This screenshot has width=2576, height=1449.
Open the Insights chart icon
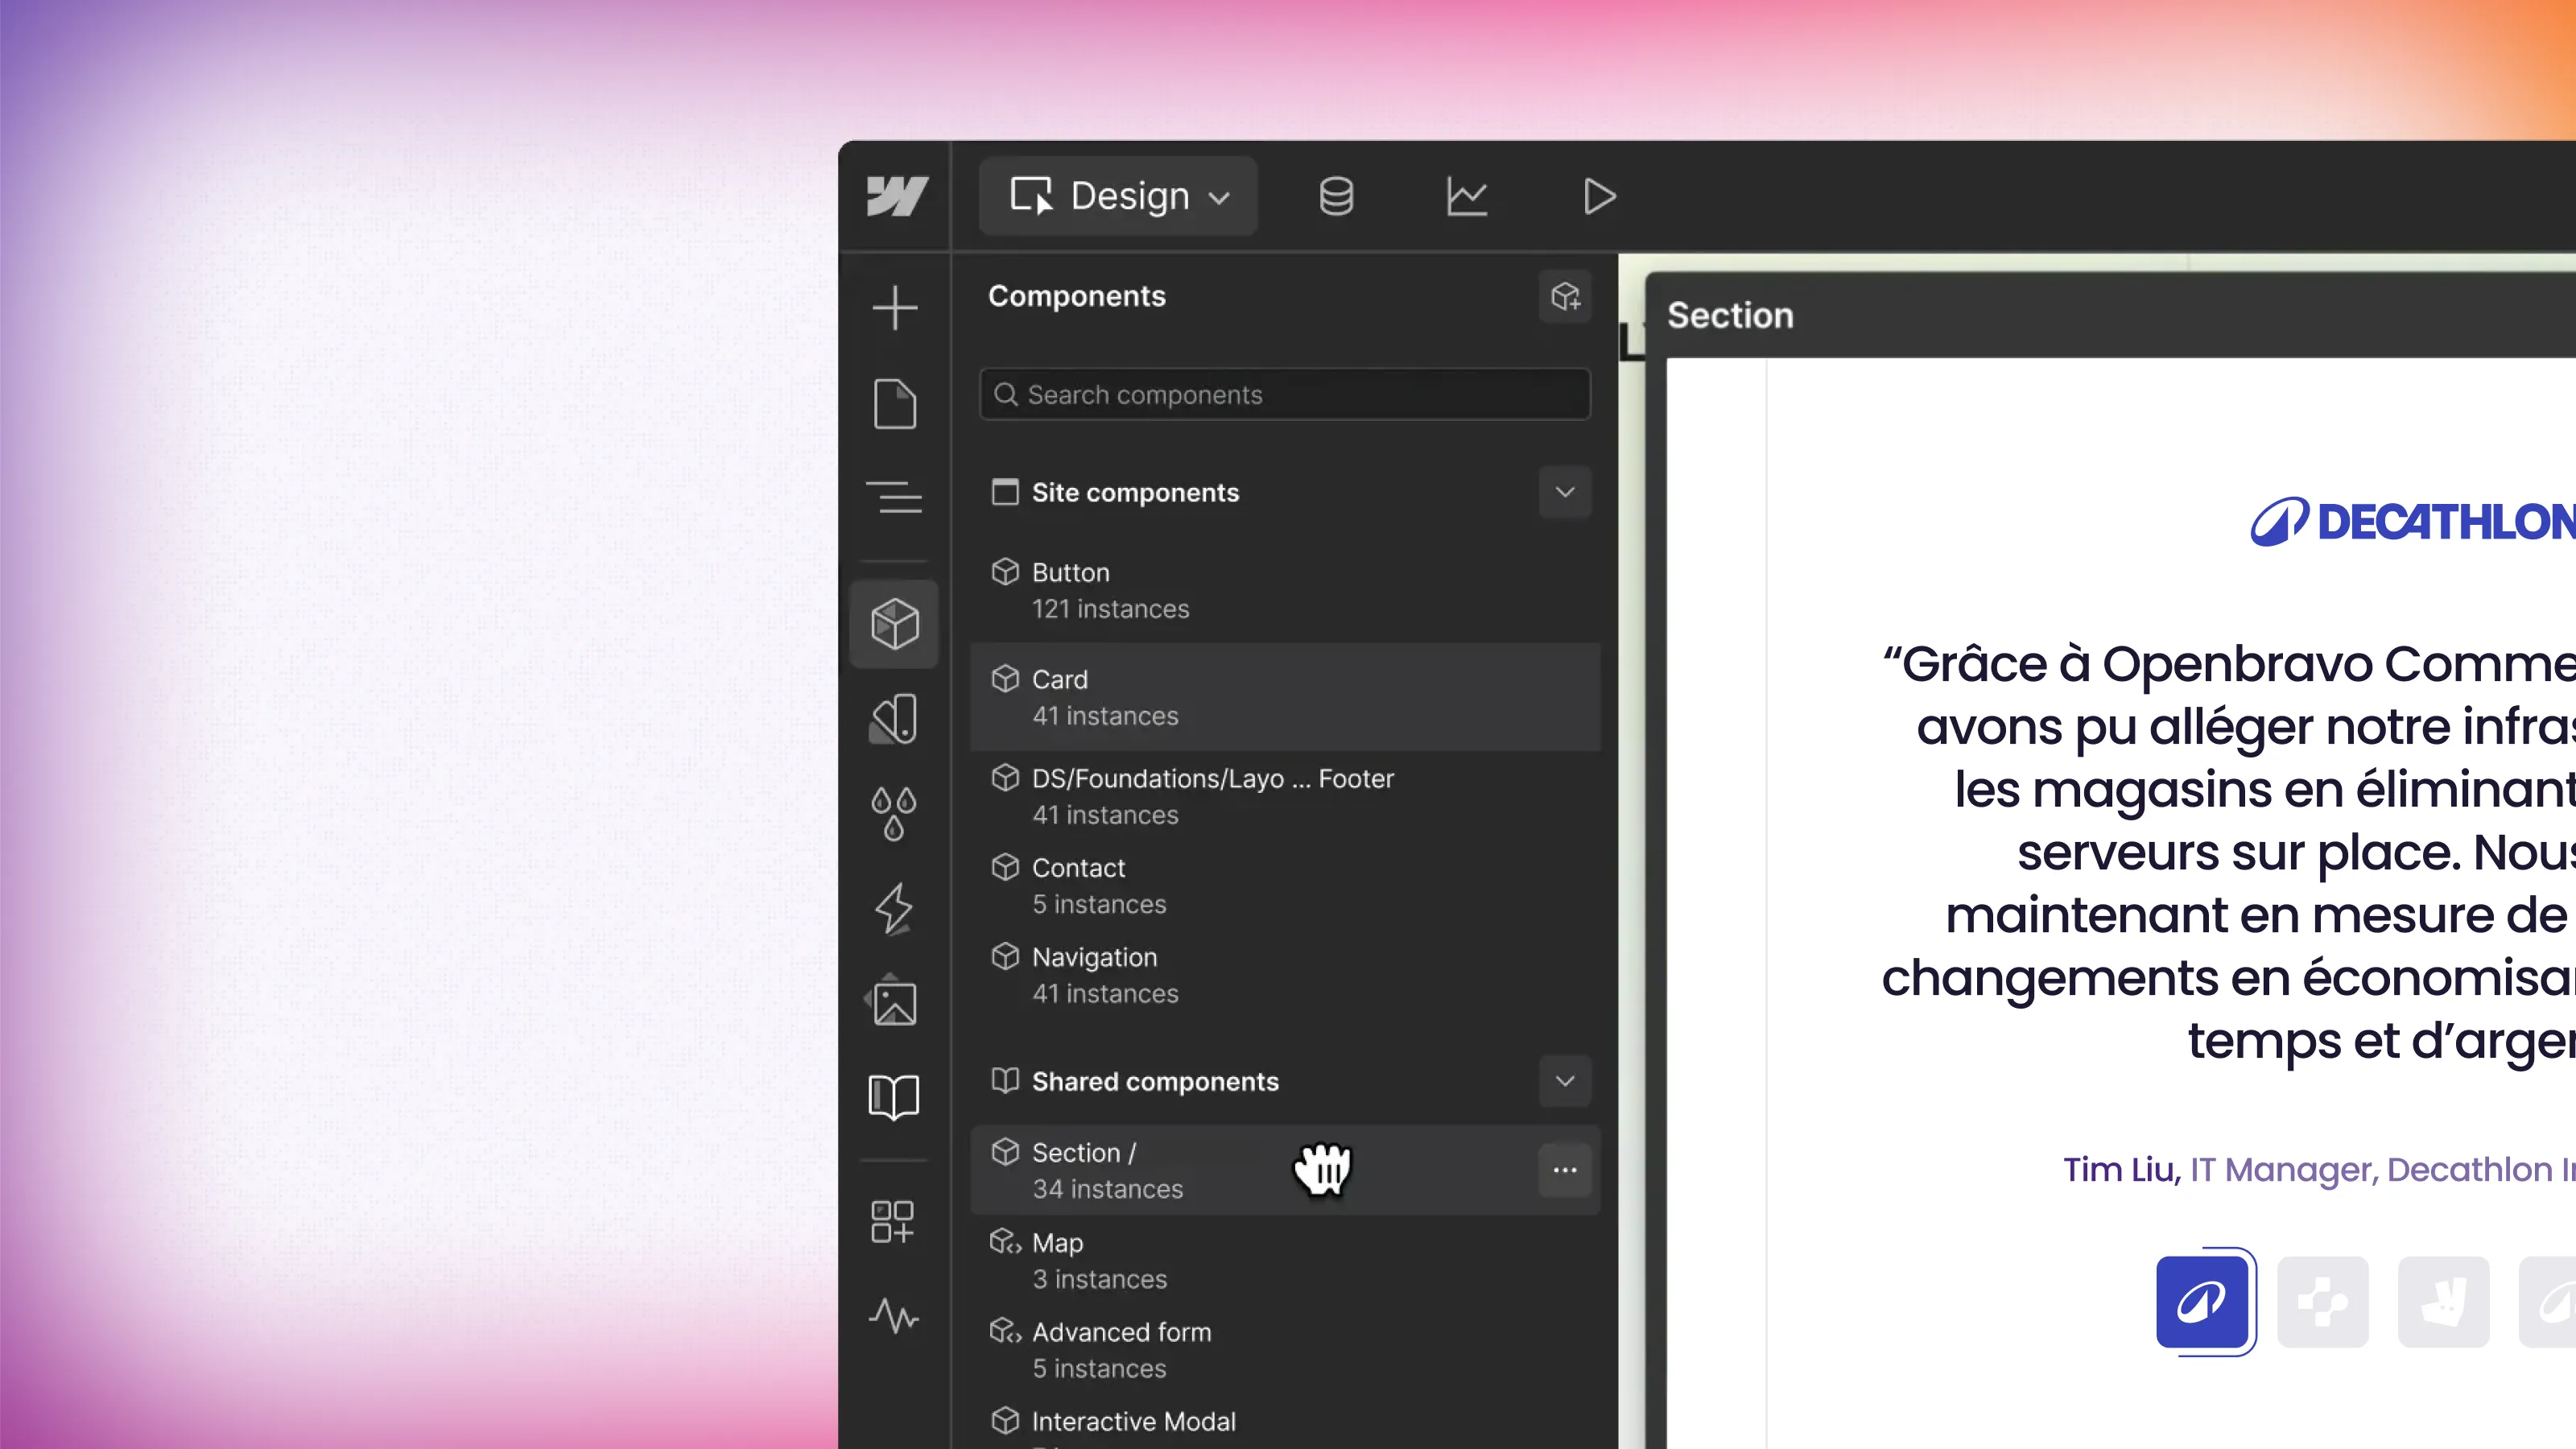(1467, 196)
